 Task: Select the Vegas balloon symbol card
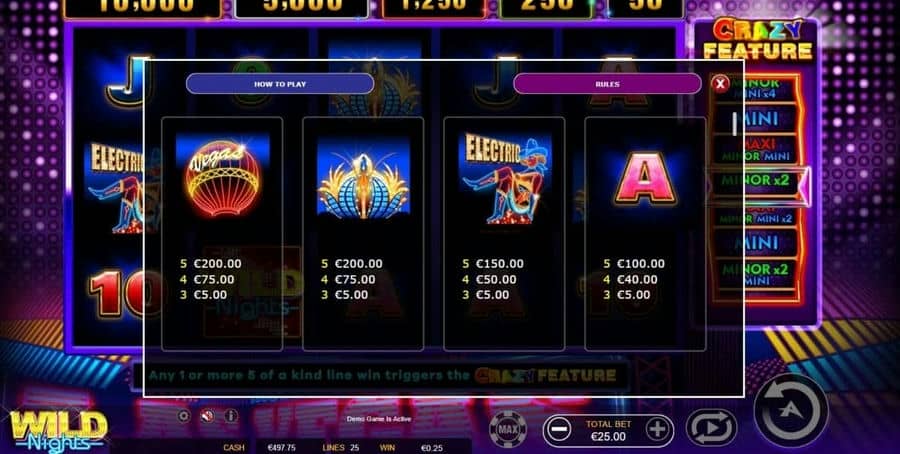click(x=222, y=234)
